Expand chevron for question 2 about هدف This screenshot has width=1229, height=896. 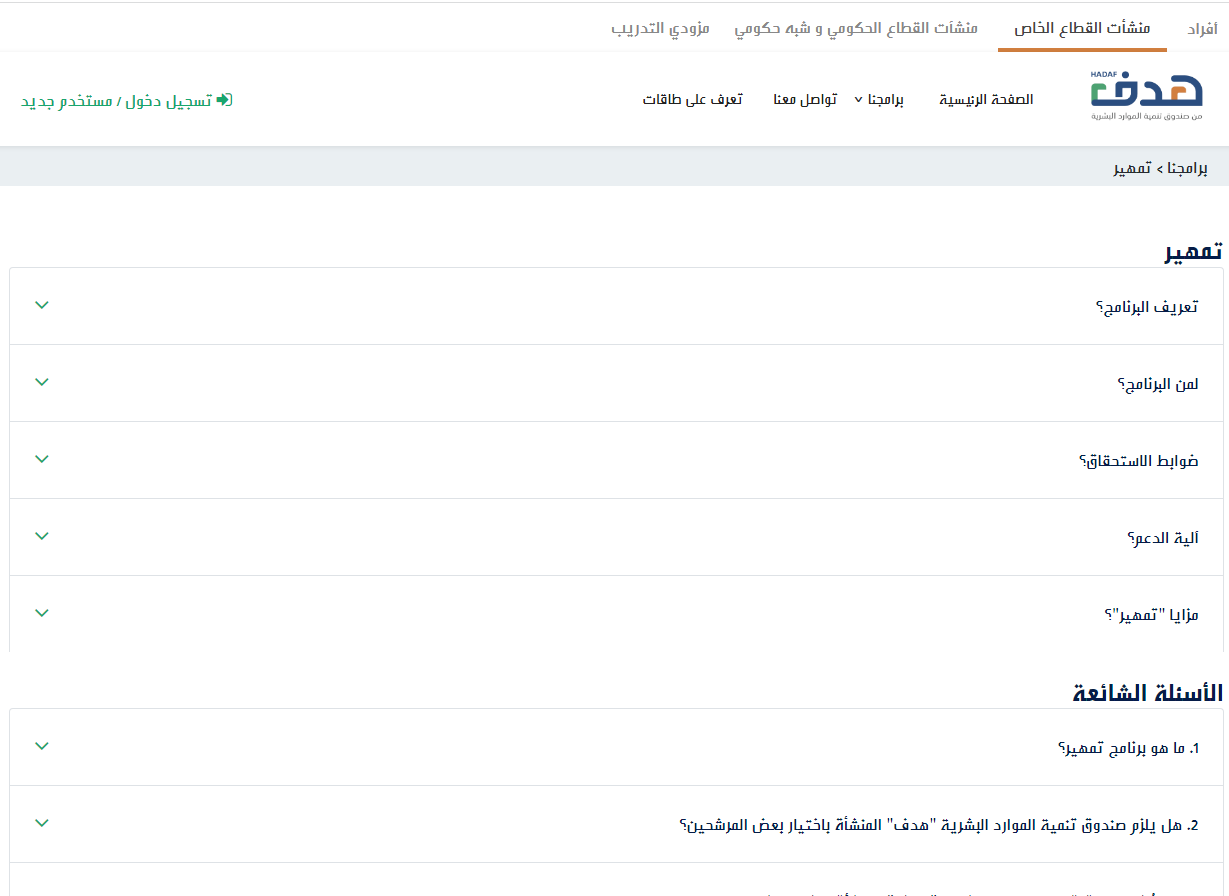pyautogui.click(x=42, y=823)
